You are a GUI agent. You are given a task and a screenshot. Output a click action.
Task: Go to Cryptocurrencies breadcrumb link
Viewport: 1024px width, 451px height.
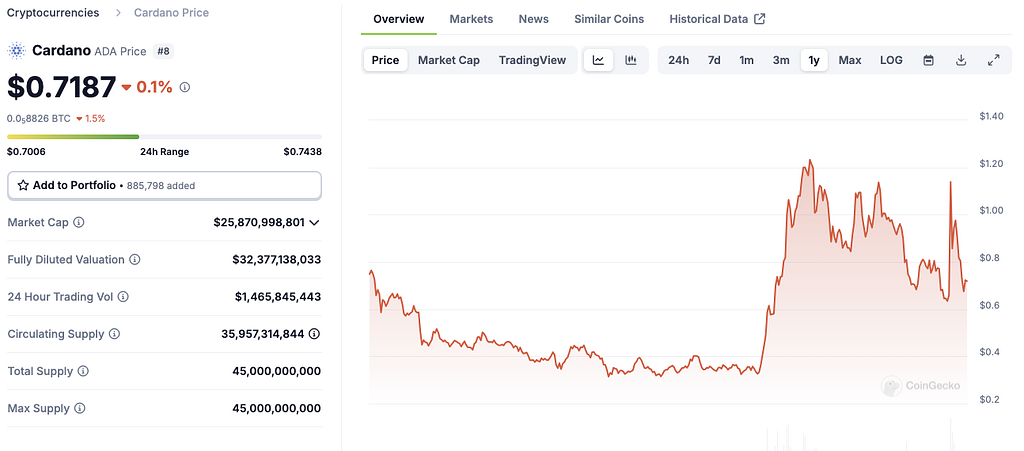tap(53, 13)
